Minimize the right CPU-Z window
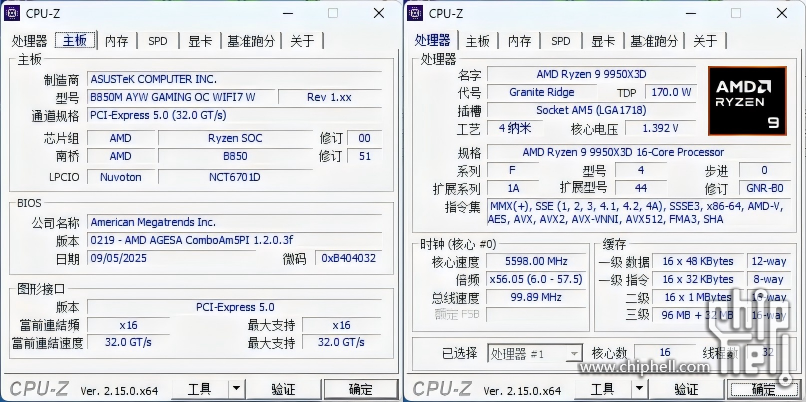This screenshot has height=402, width=806. coord(691,13)
